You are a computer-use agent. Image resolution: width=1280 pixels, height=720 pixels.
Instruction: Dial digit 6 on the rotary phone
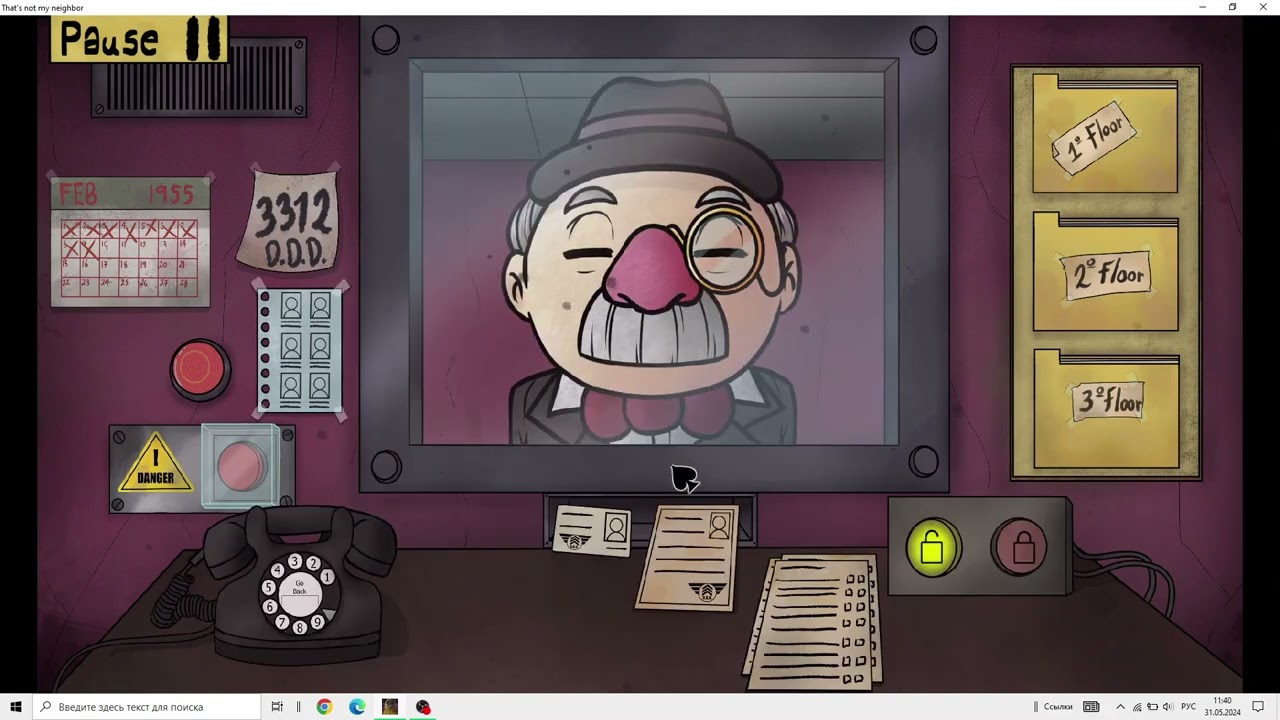point(269,607)
